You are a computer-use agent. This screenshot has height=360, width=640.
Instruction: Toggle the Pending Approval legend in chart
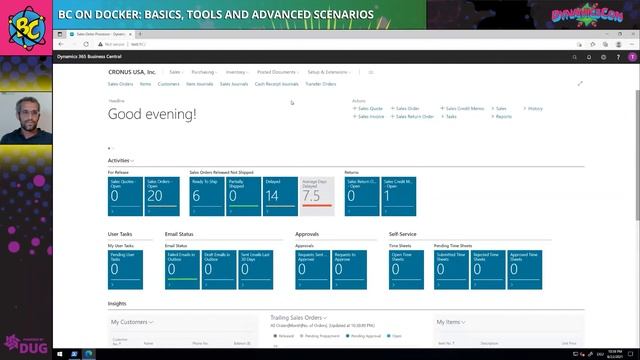(363, 336)
